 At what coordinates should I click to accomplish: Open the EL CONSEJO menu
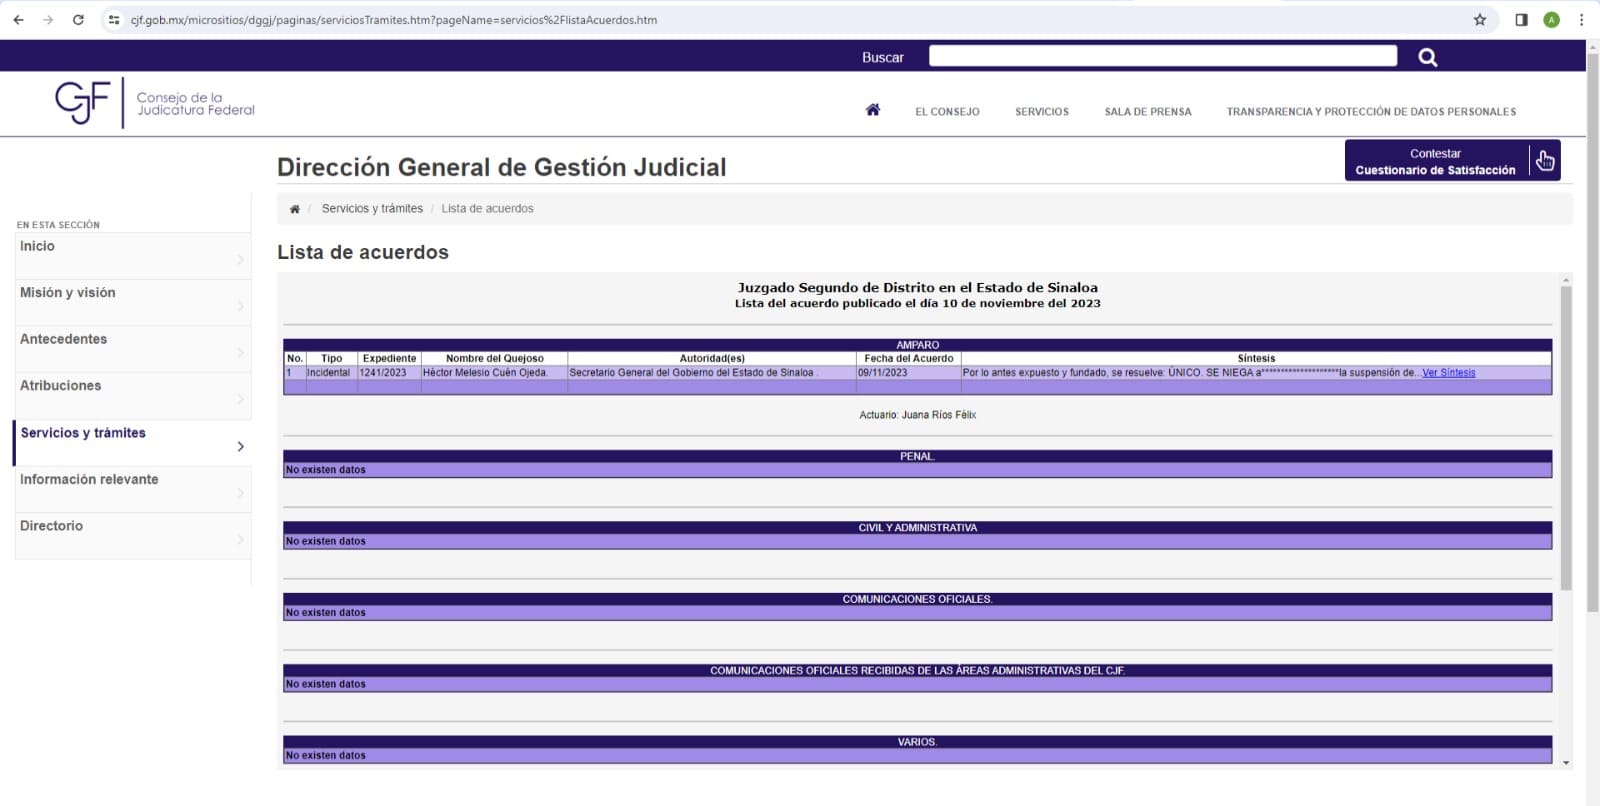coord(947,112)
